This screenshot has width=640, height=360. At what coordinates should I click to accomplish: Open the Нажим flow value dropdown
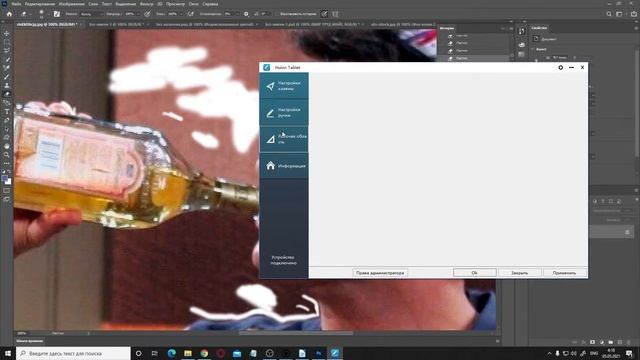pos(176,14)
